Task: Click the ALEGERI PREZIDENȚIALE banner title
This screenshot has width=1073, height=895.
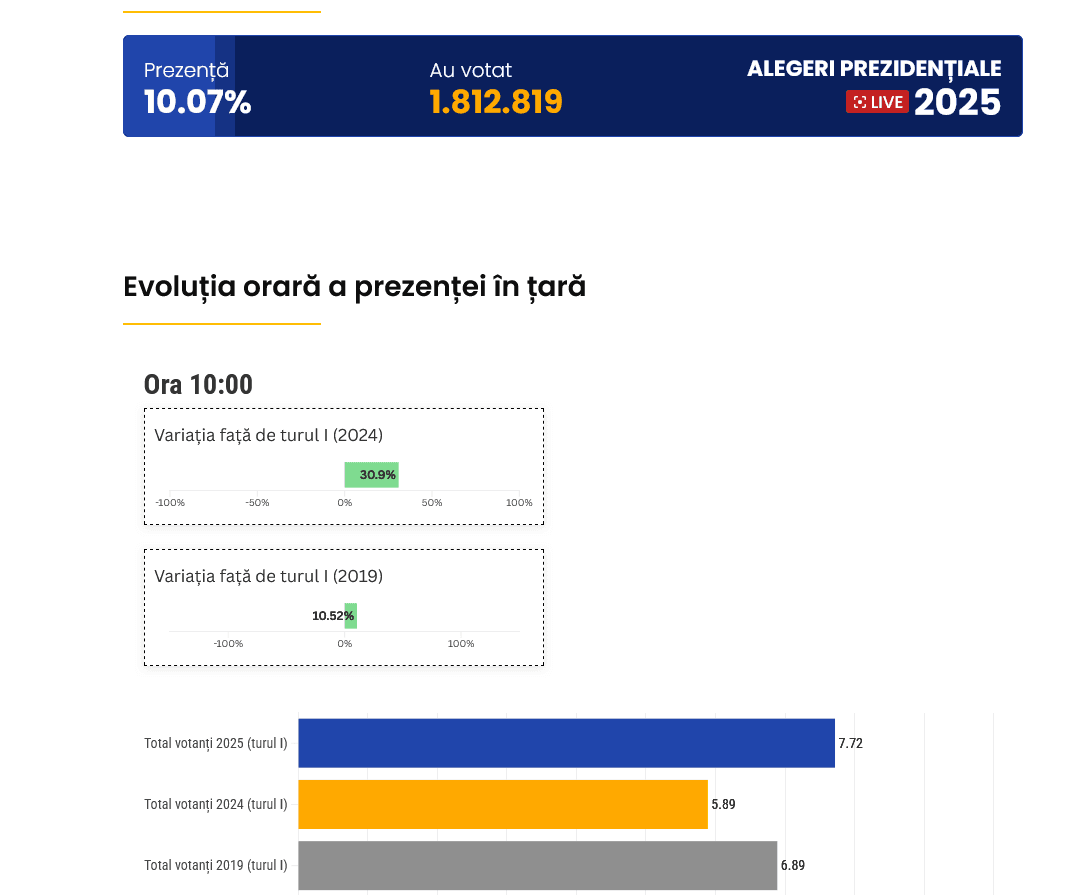Action: point(874,69)
